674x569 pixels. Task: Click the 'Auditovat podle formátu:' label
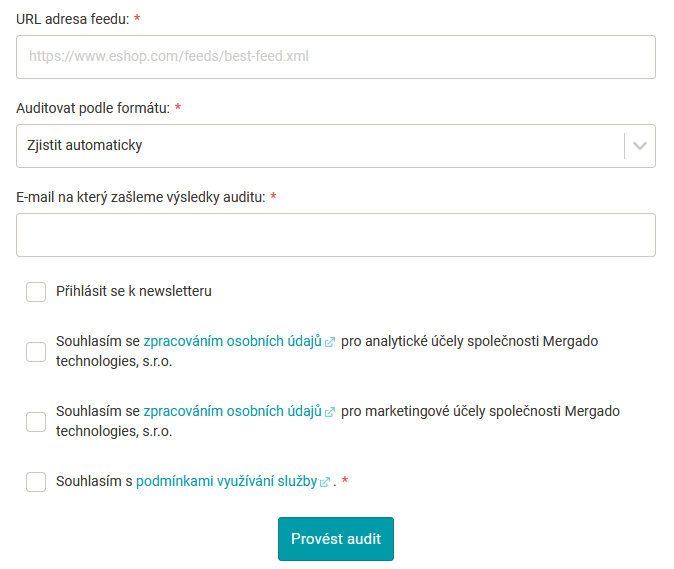97,108
